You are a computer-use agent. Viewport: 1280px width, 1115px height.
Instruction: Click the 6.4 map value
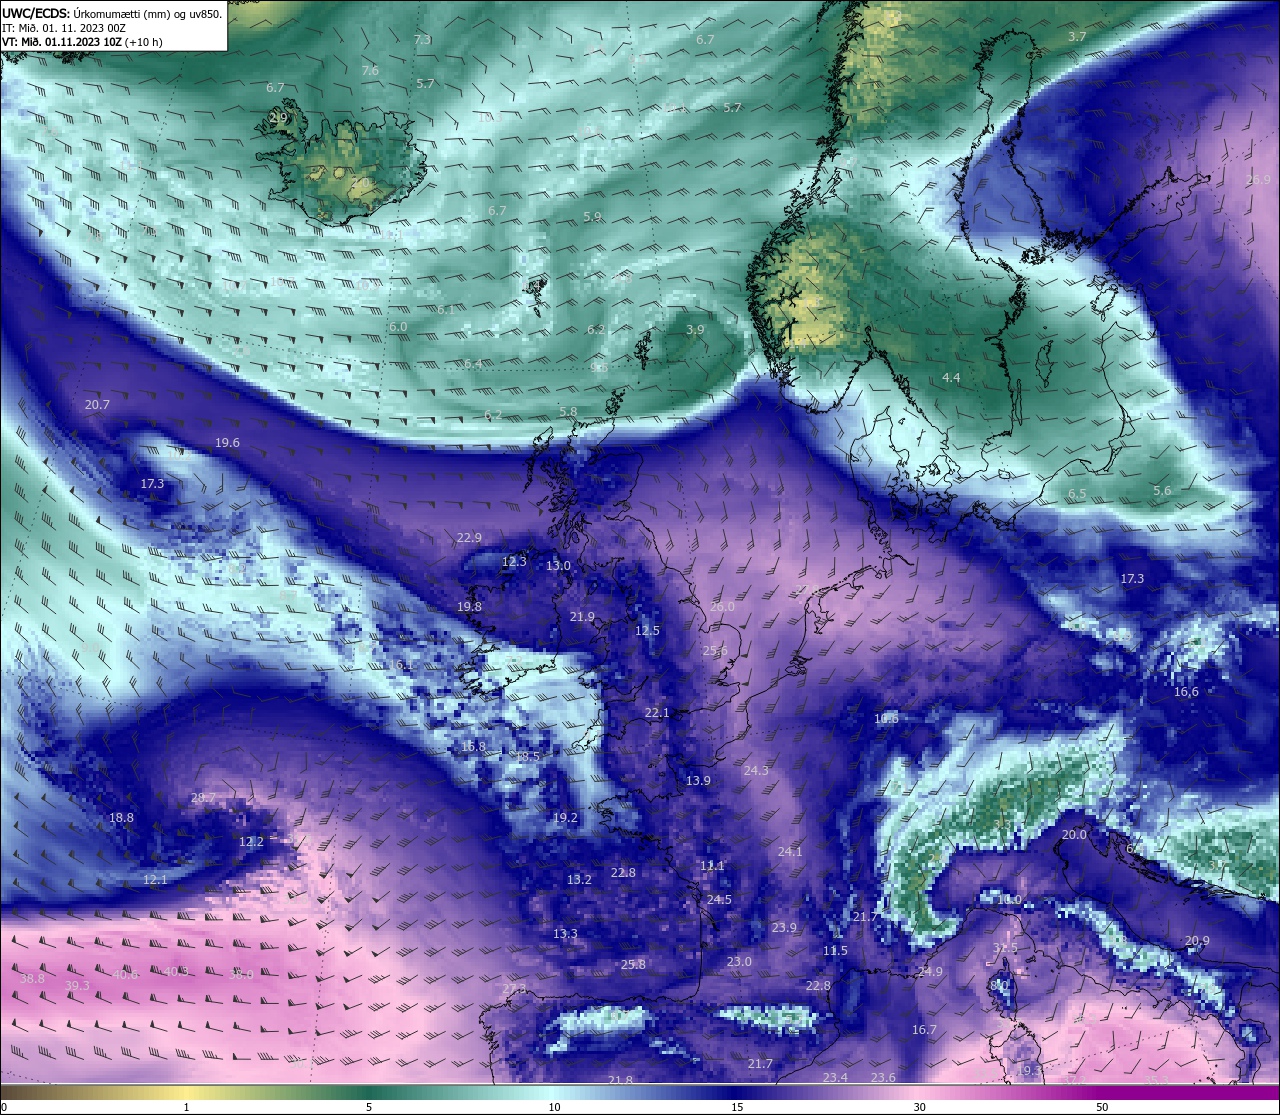pos(473,364)
